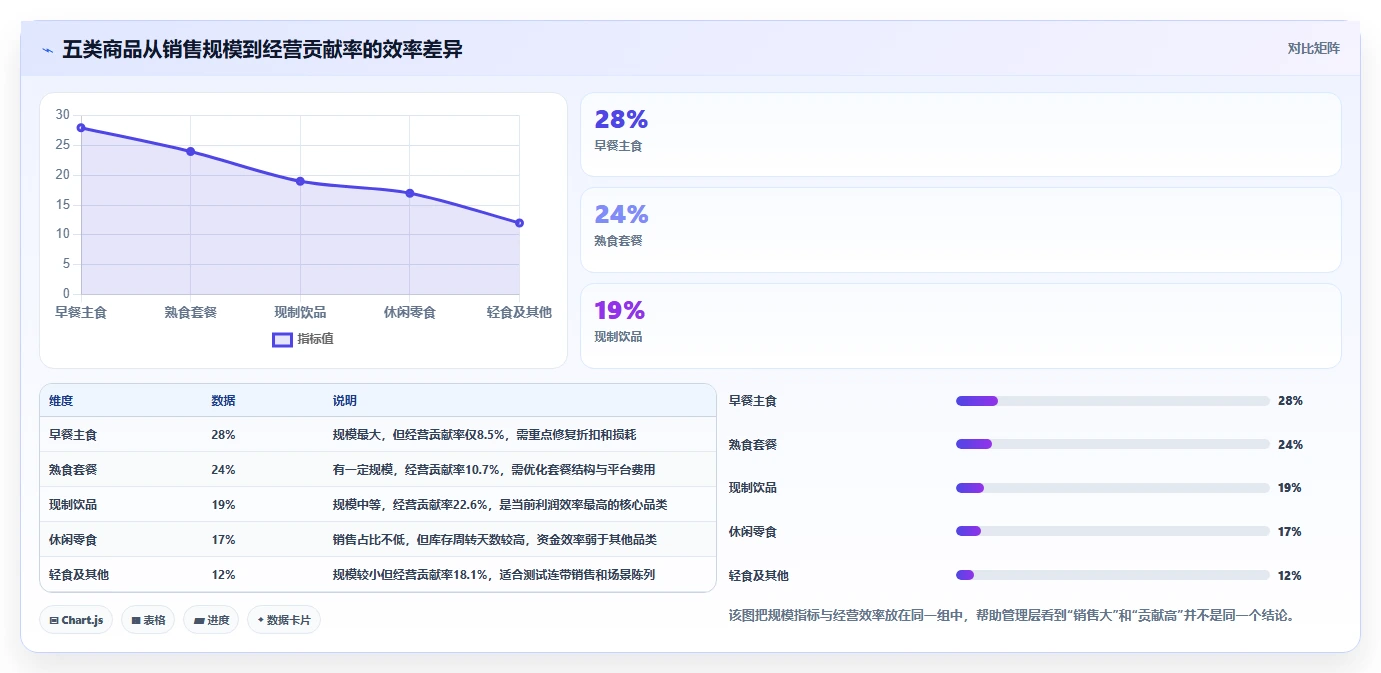
Task: Click the 早餐主食 cell in the table
Action: (x=73, y=435)
